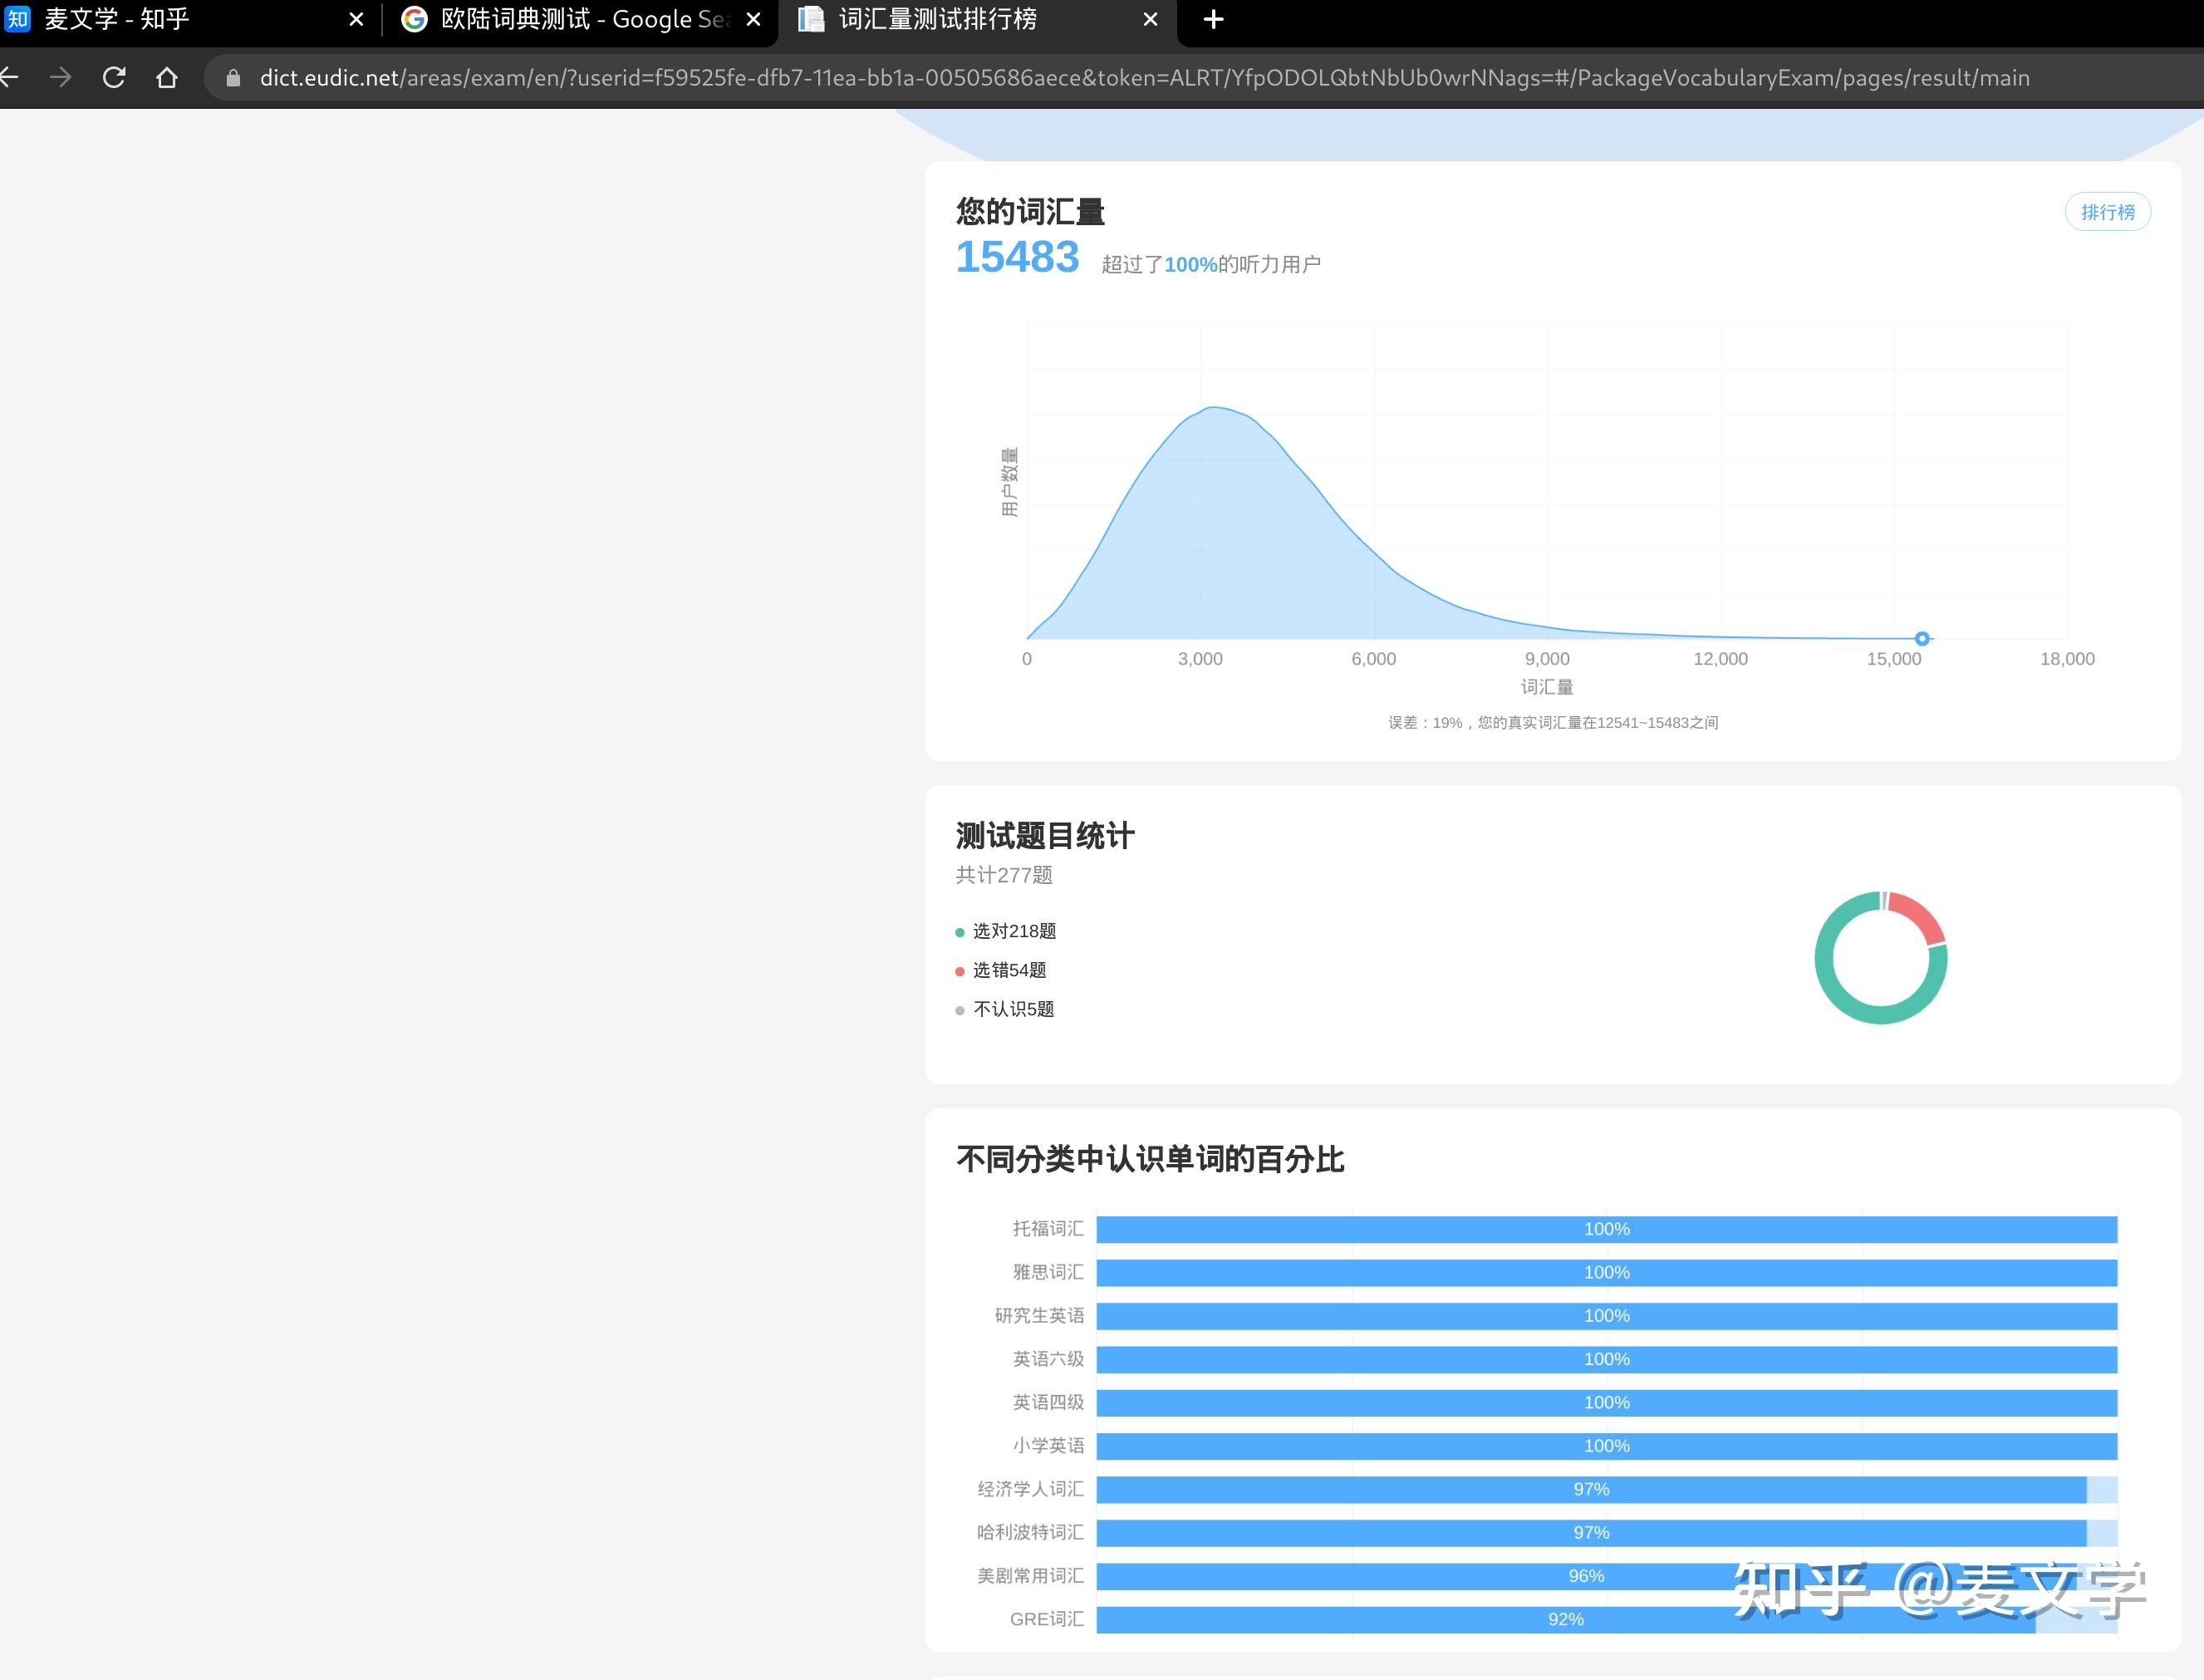Click the home button icon

(169, 77)
